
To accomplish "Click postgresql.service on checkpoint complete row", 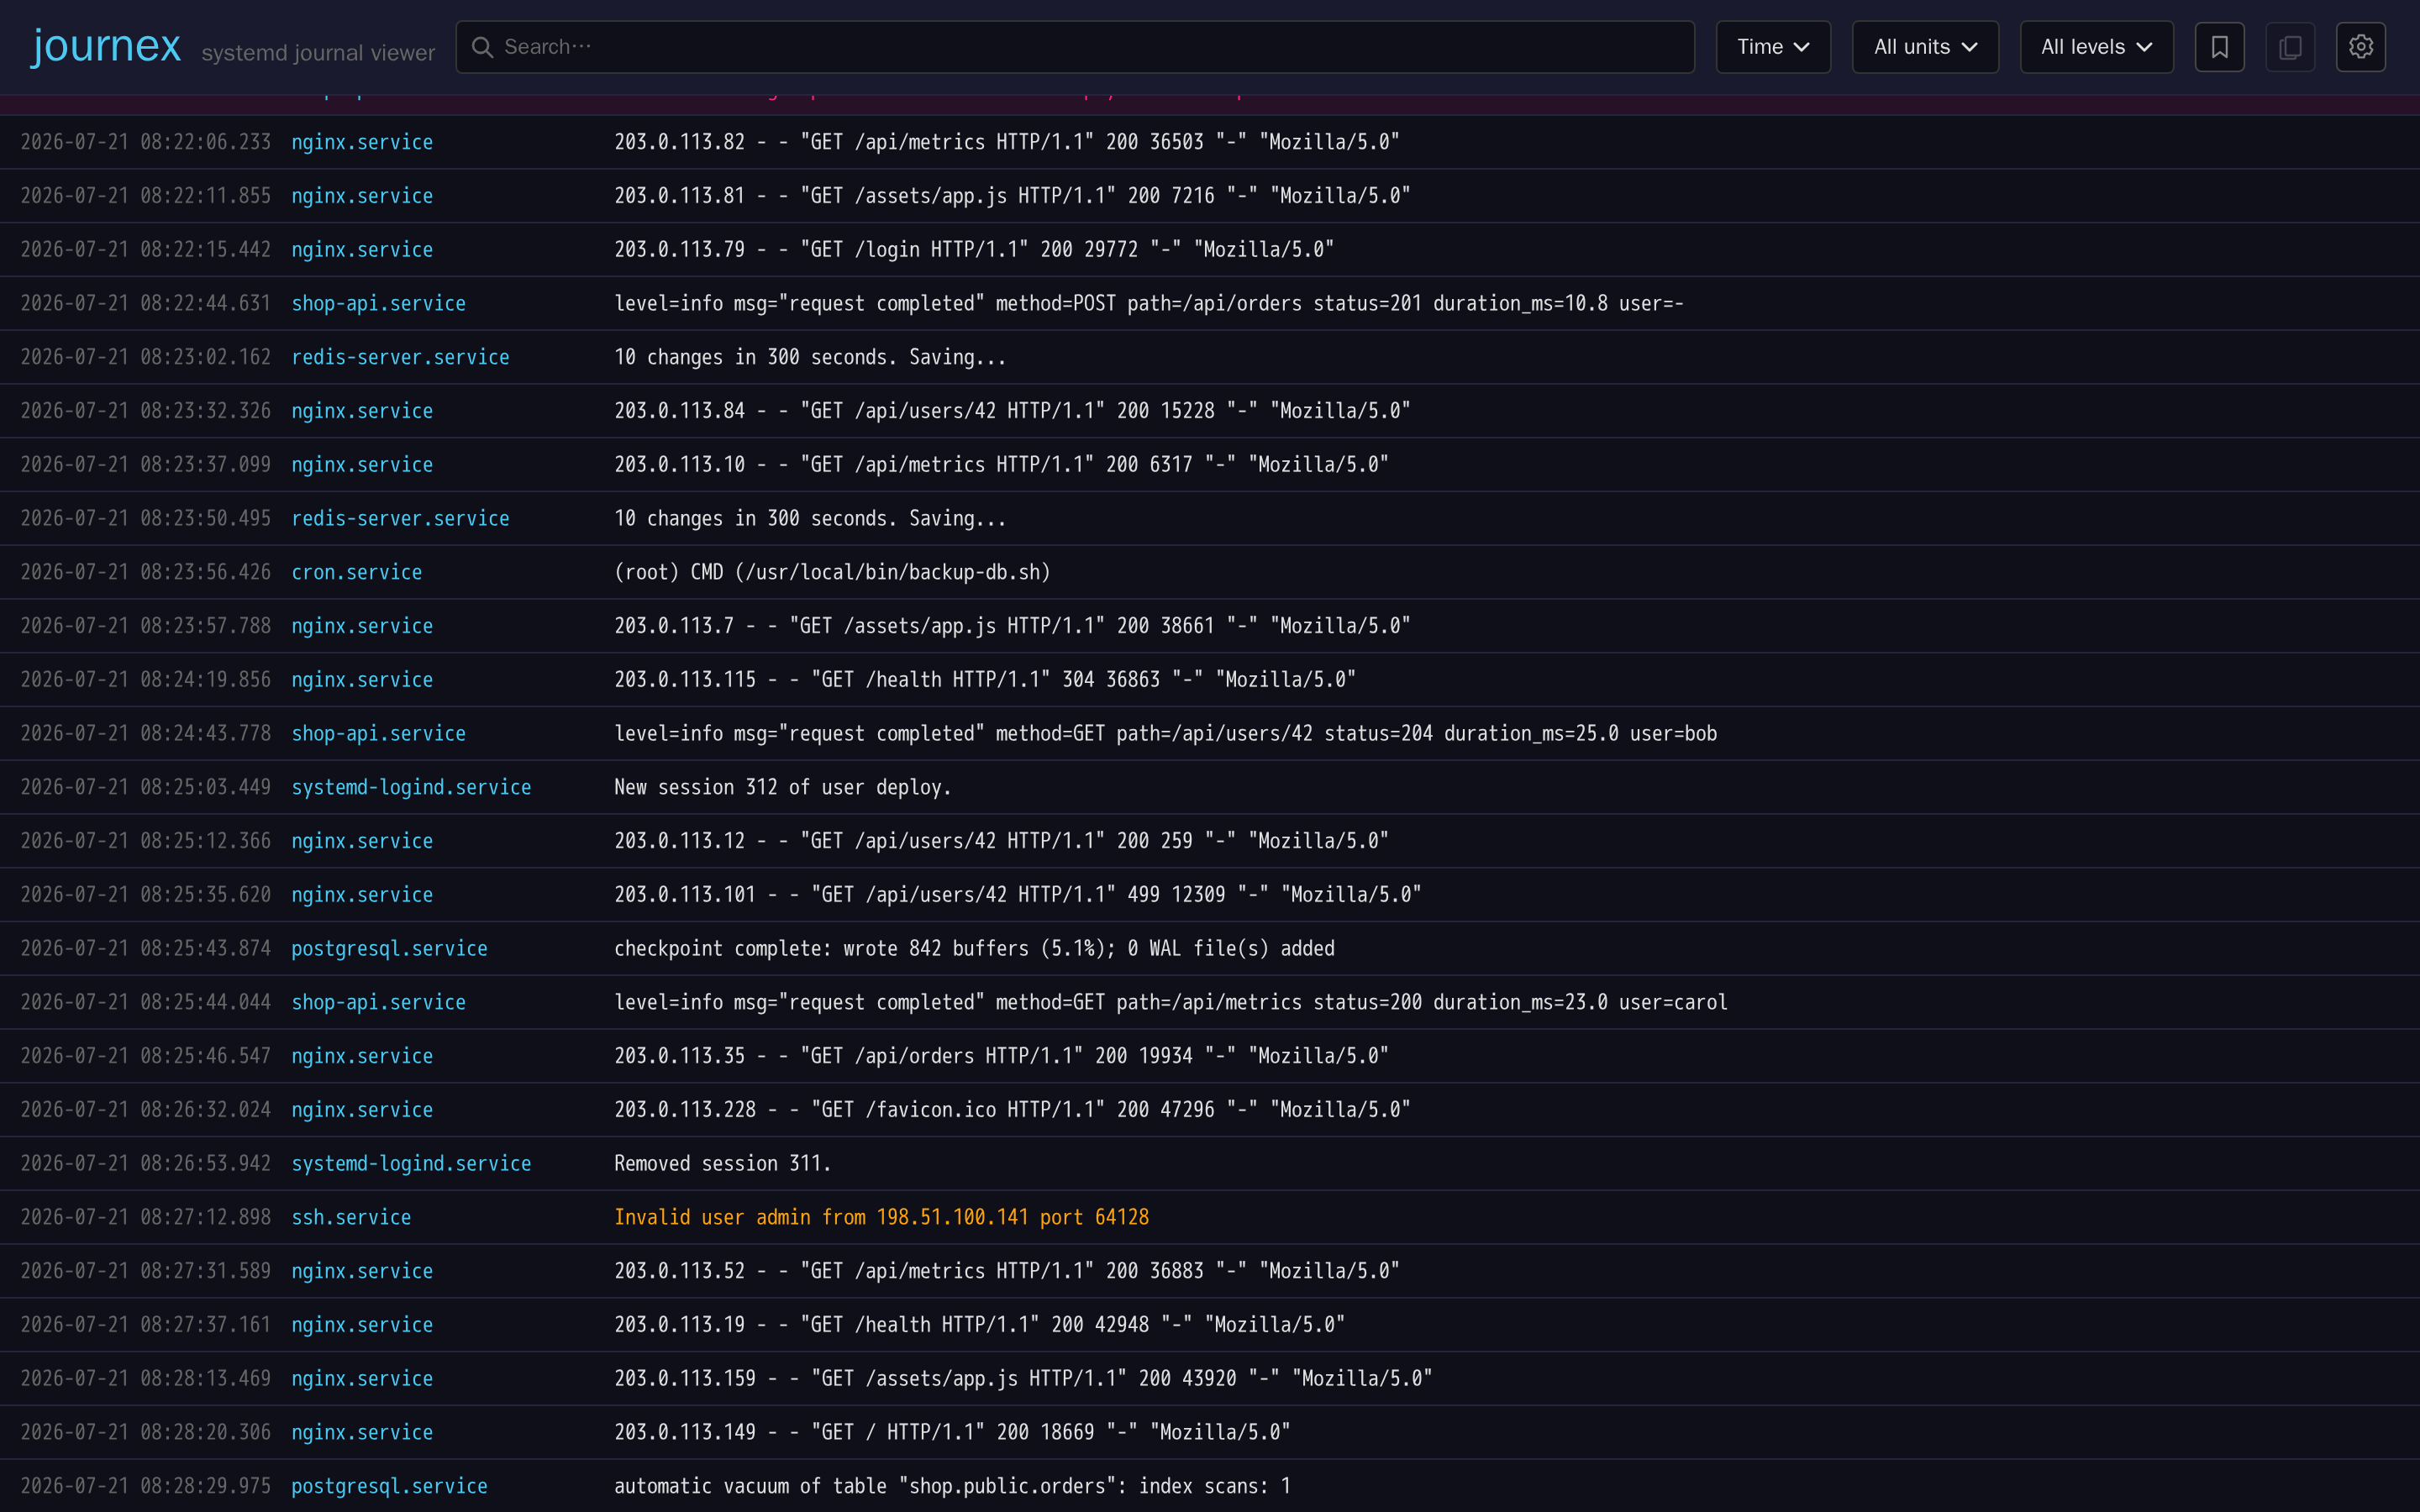I will 389,948.
